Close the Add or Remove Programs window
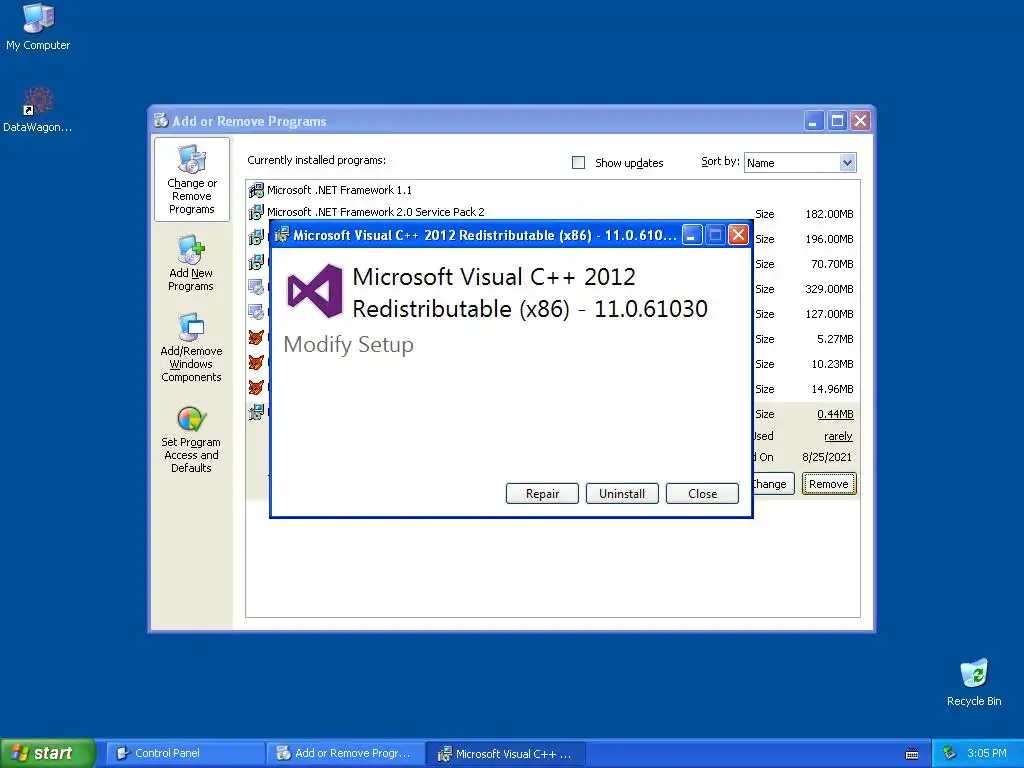Screen dimensions: 1024x768 [x=861, y=120]
